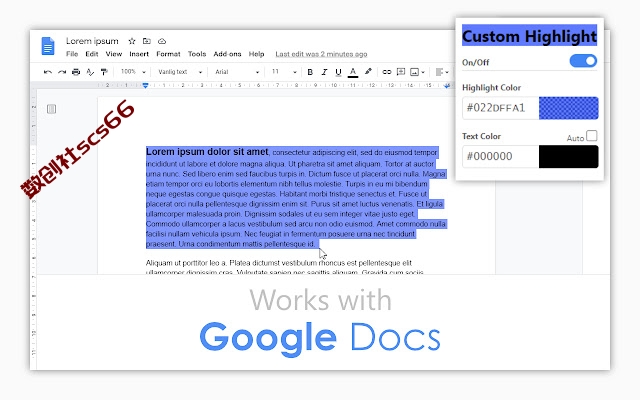Toggle the Custom Highlight On/Off switch
Viewport: 640px width, 400px height.
tap(583, 61)
